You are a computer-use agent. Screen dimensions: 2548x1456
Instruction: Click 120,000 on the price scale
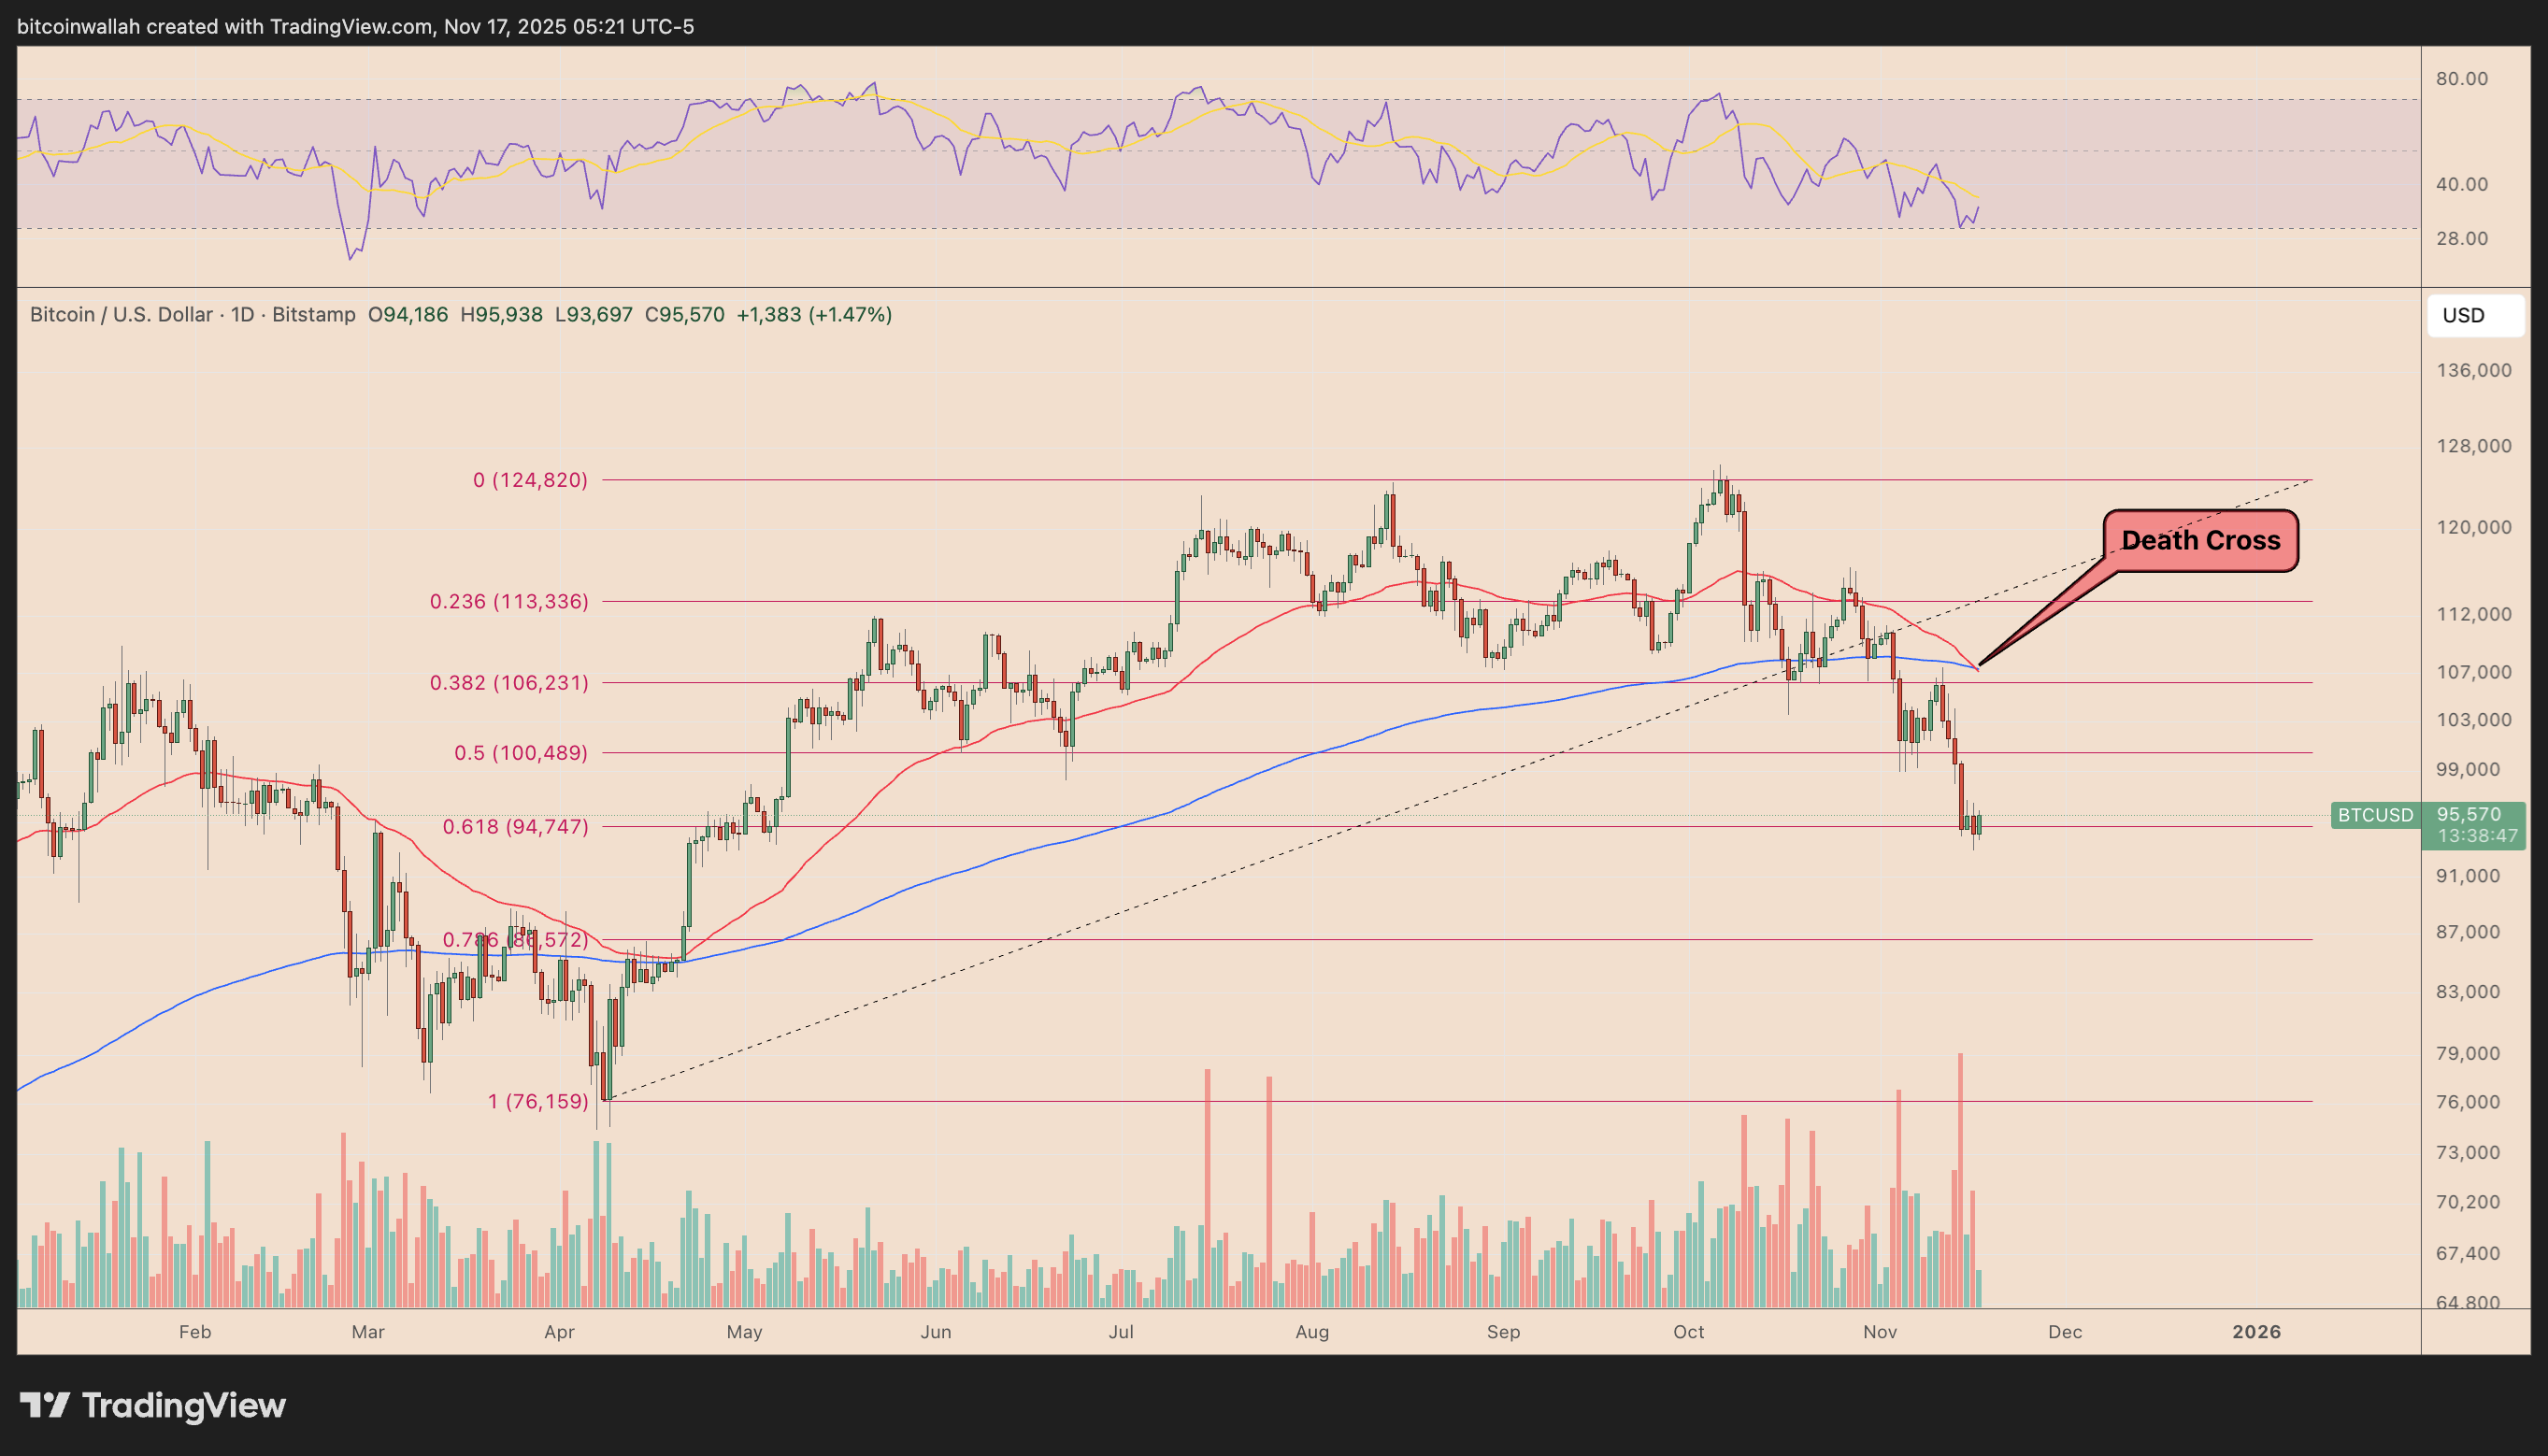pyautogui.click(x=2473, y=528)
